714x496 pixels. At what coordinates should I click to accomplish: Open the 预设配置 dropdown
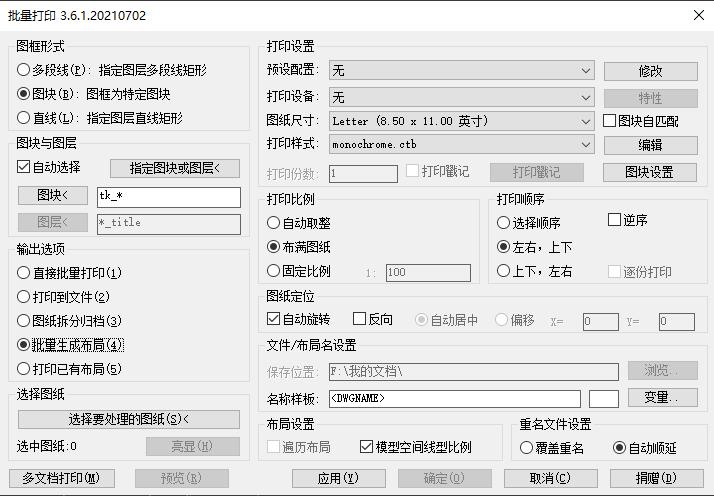pyautogui.click(x=461, y=71)
